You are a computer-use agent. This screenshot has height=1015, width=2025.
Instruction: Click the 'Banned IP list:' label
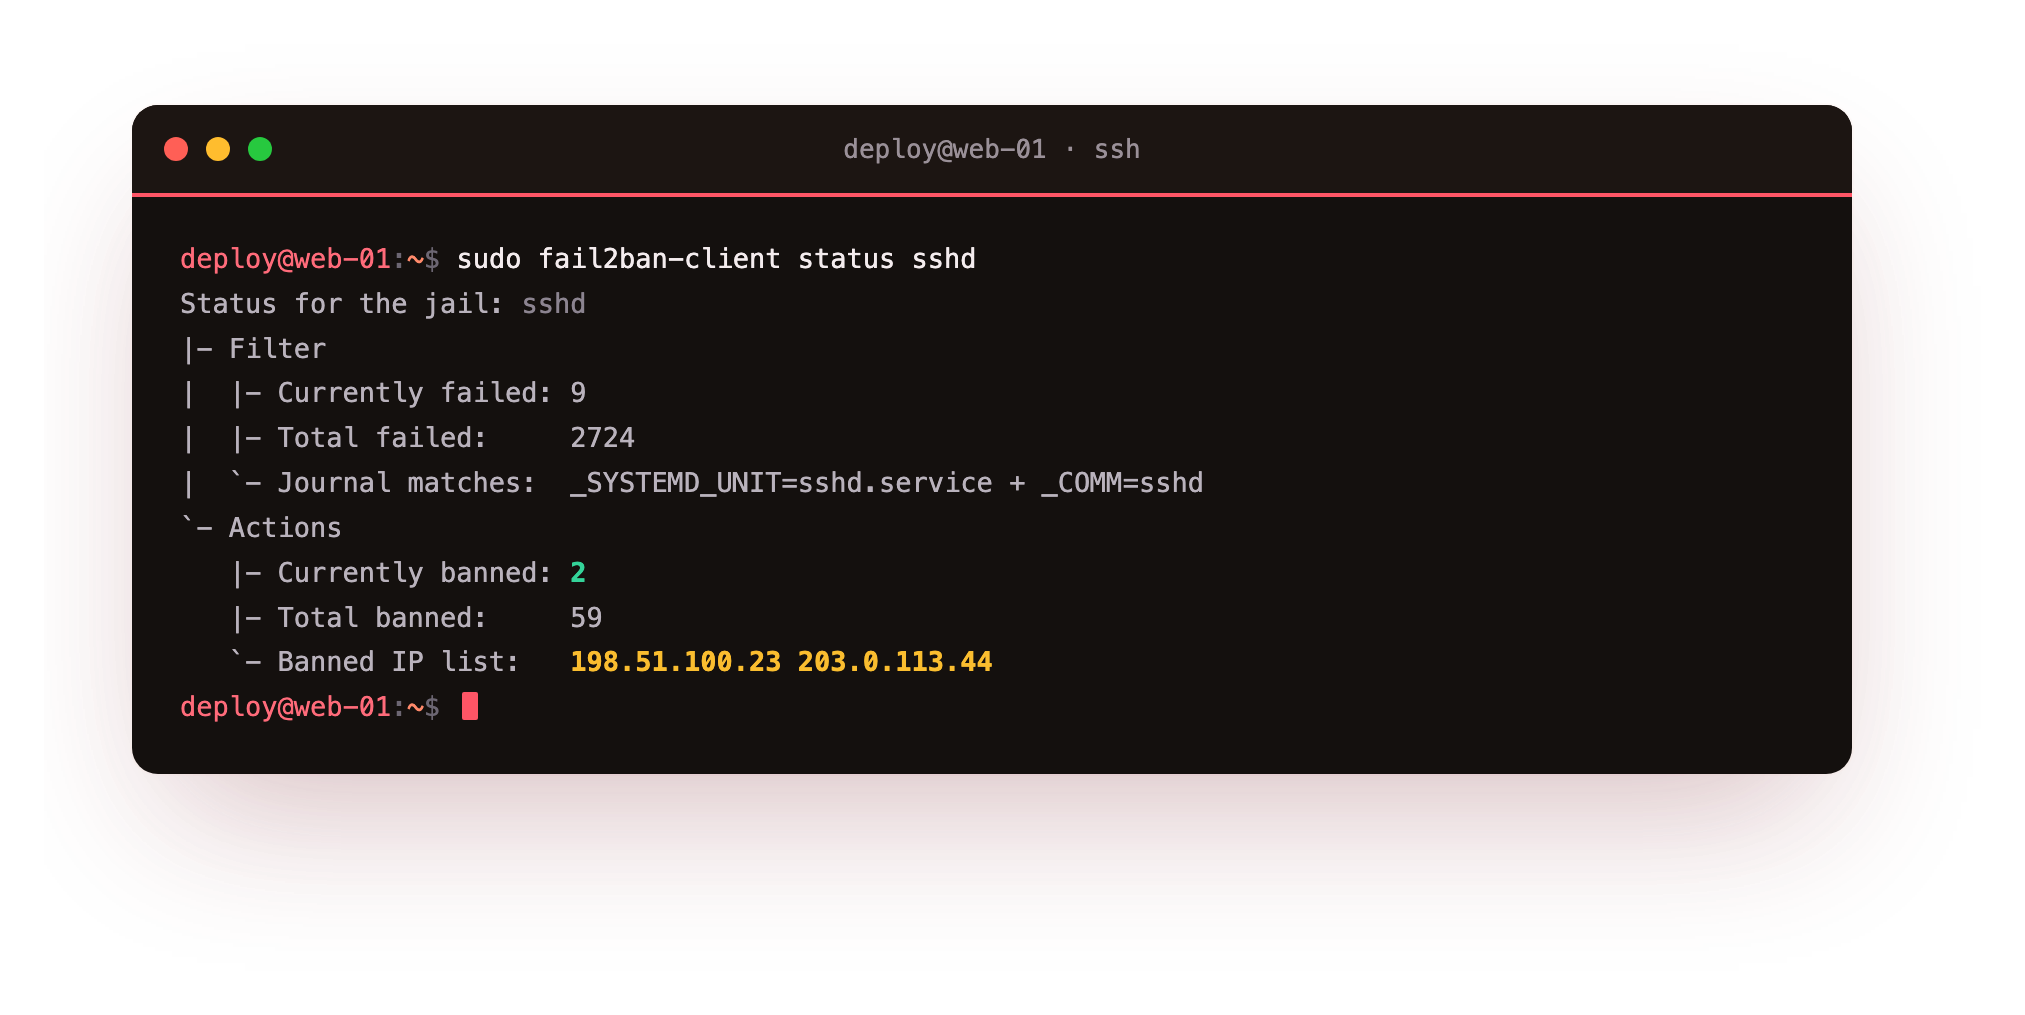point(399,662)
